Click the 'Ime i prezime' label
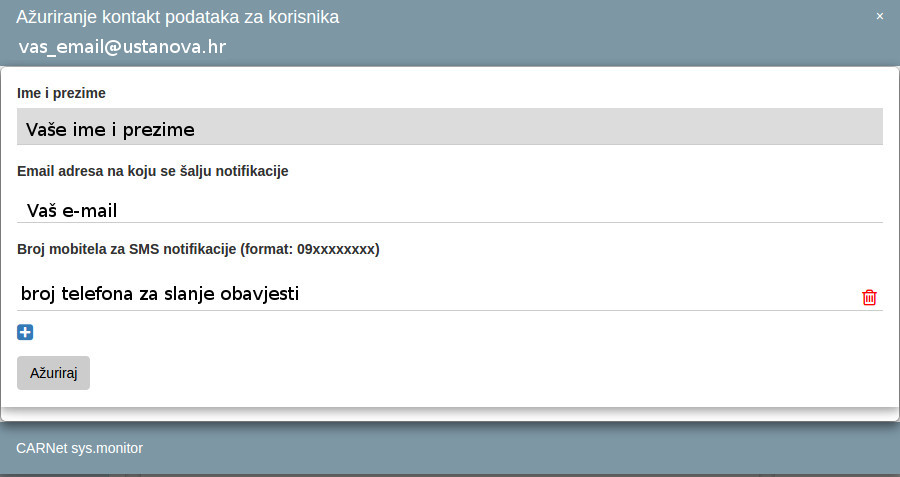This screenshot has height=477, width=900. (62, 93)
